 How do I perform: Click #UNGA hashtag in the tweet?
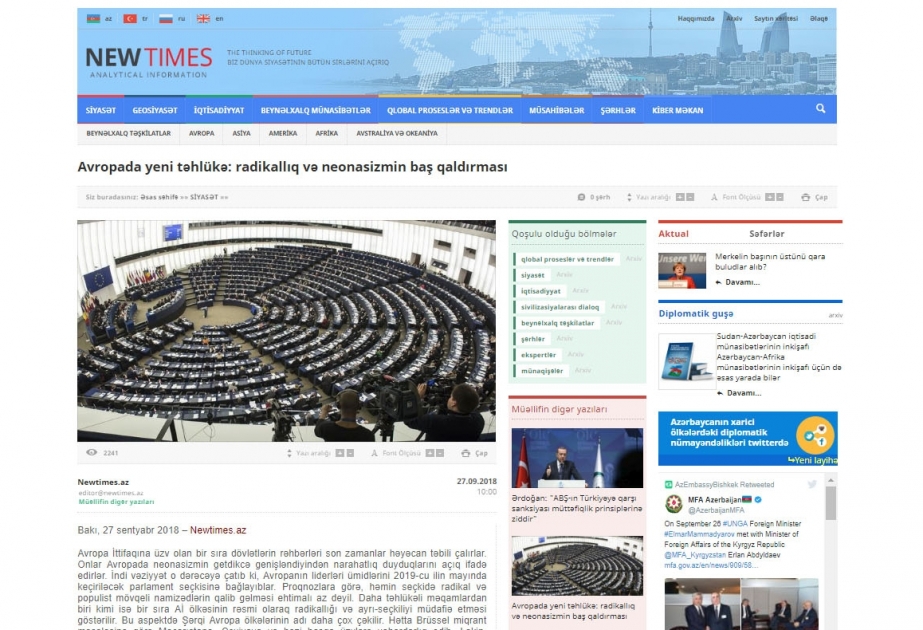click(x=735, y=523)
